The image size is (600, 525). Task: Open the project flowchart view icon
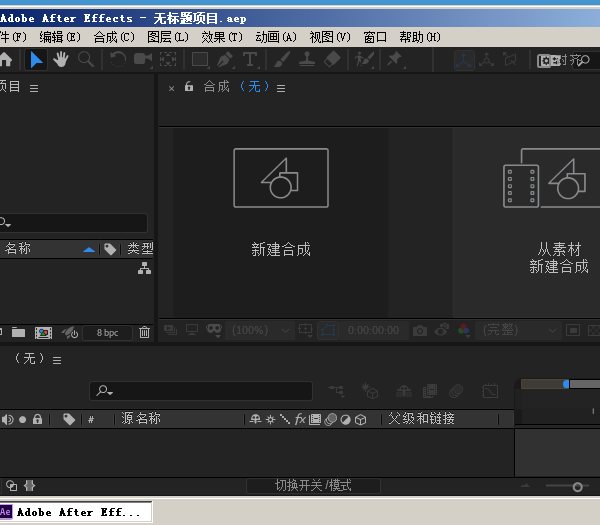(x=144, y=268)
